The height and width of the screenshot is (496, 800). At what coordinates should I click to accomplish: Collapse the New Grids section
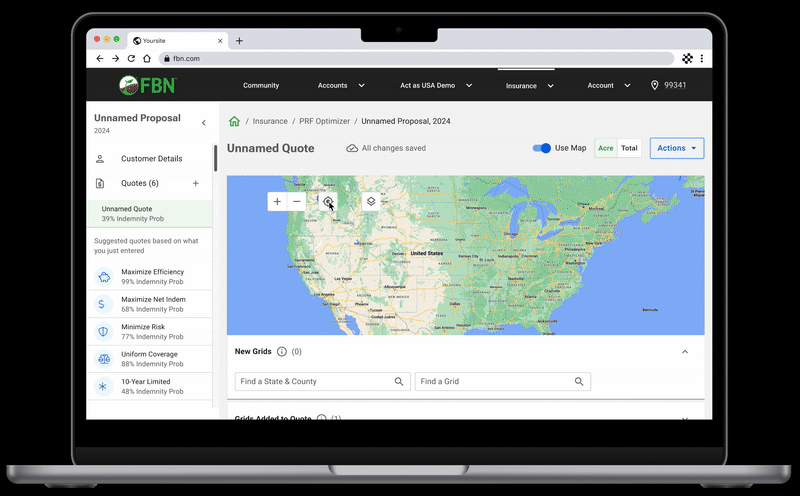[x=685, y=352]
